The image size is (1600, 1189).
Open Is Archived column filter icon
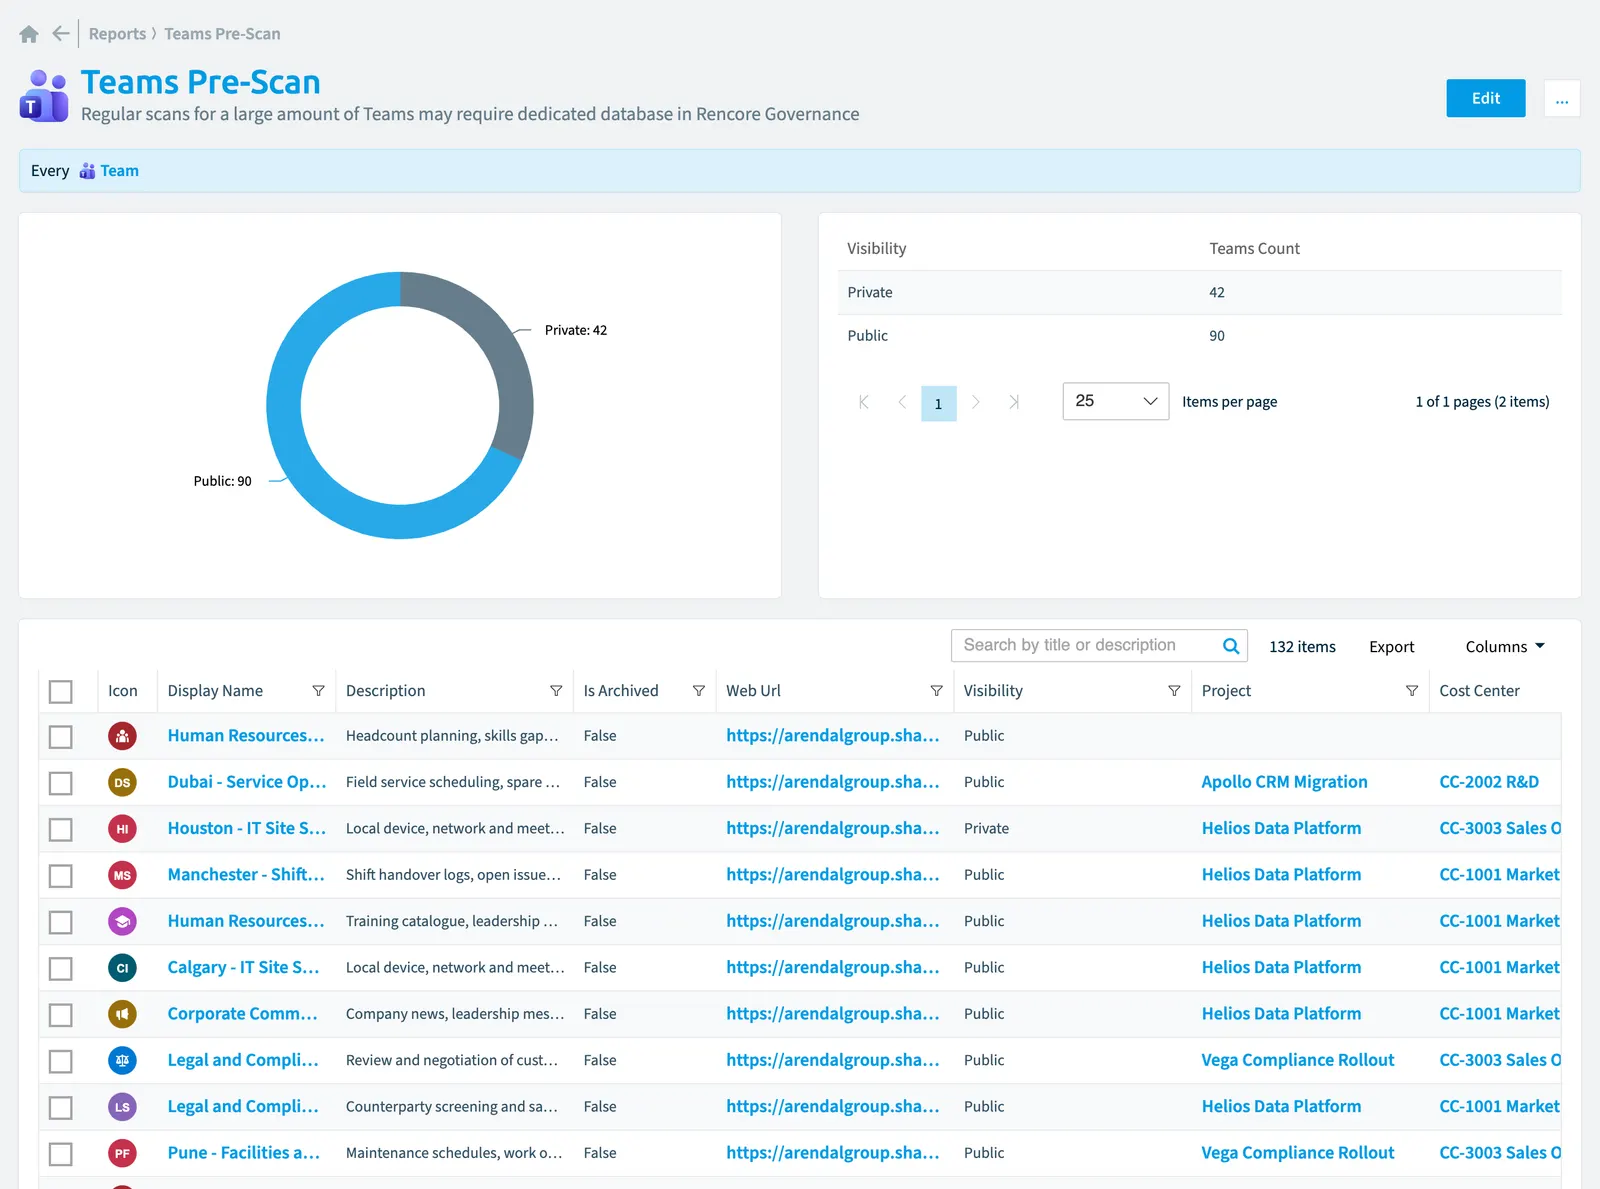(x=699, y=691)
